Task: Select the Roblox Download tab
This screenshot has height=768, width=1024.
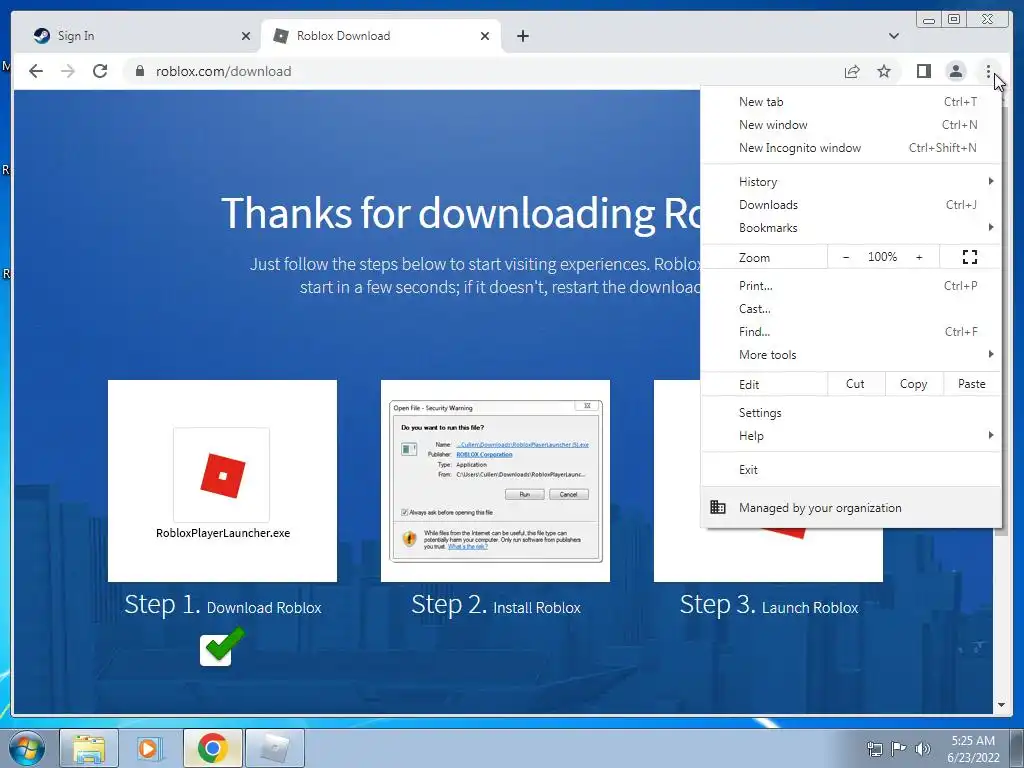Action: point(380,36)
